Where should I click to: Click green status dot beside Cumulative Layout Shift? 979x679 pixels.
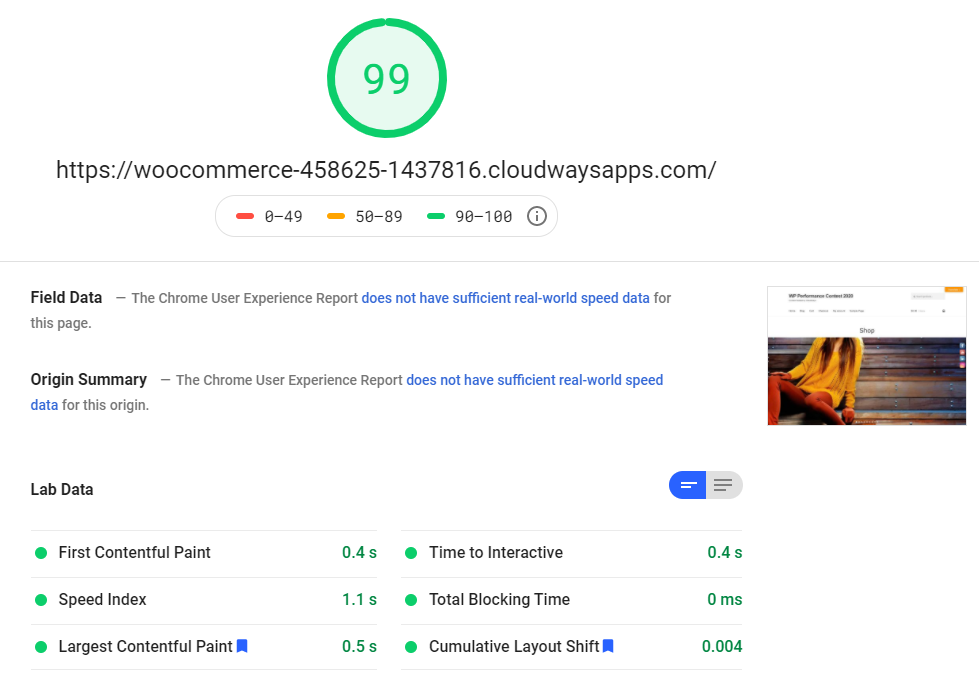point(411,647)
